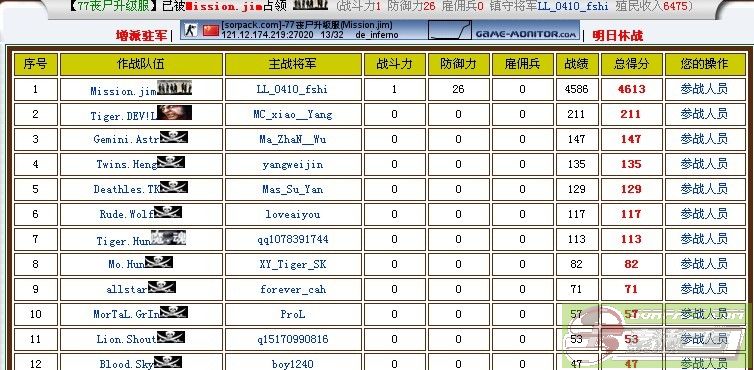754x370 pixels.
Task: Open 参战人员 for Rude.Wolf row
Action: pyautogui.click(x=704, y=214)
